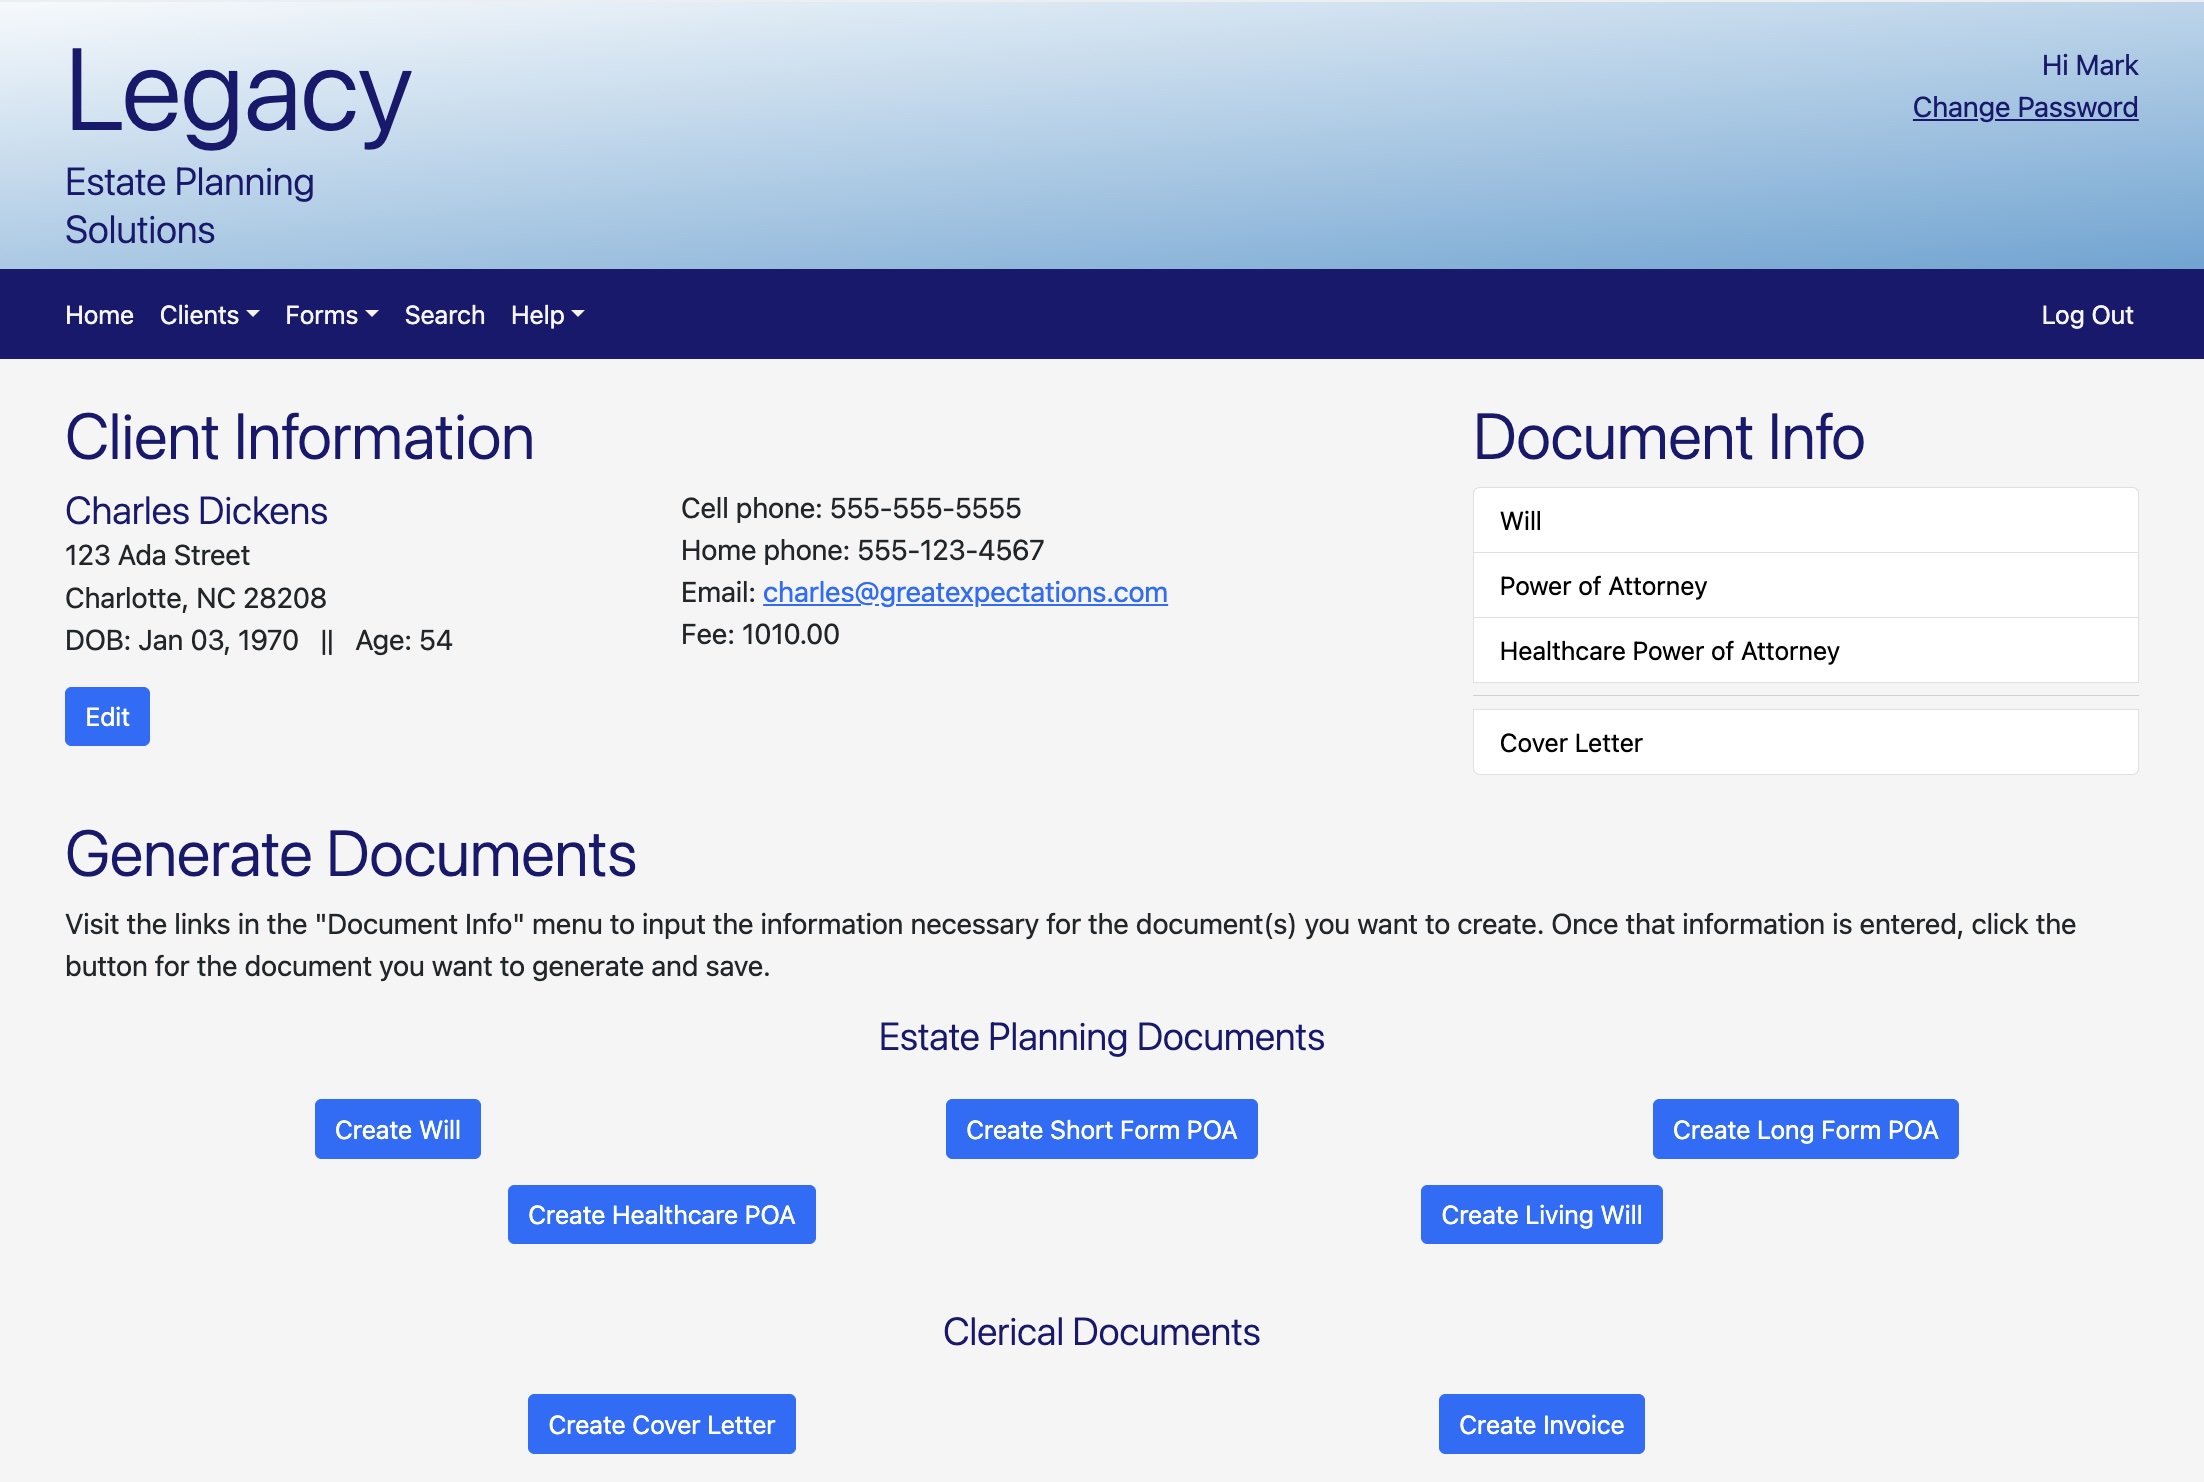Click Log Out in navigation bar
This screenshot has height=1482, width=2204.
[2086, 315]
